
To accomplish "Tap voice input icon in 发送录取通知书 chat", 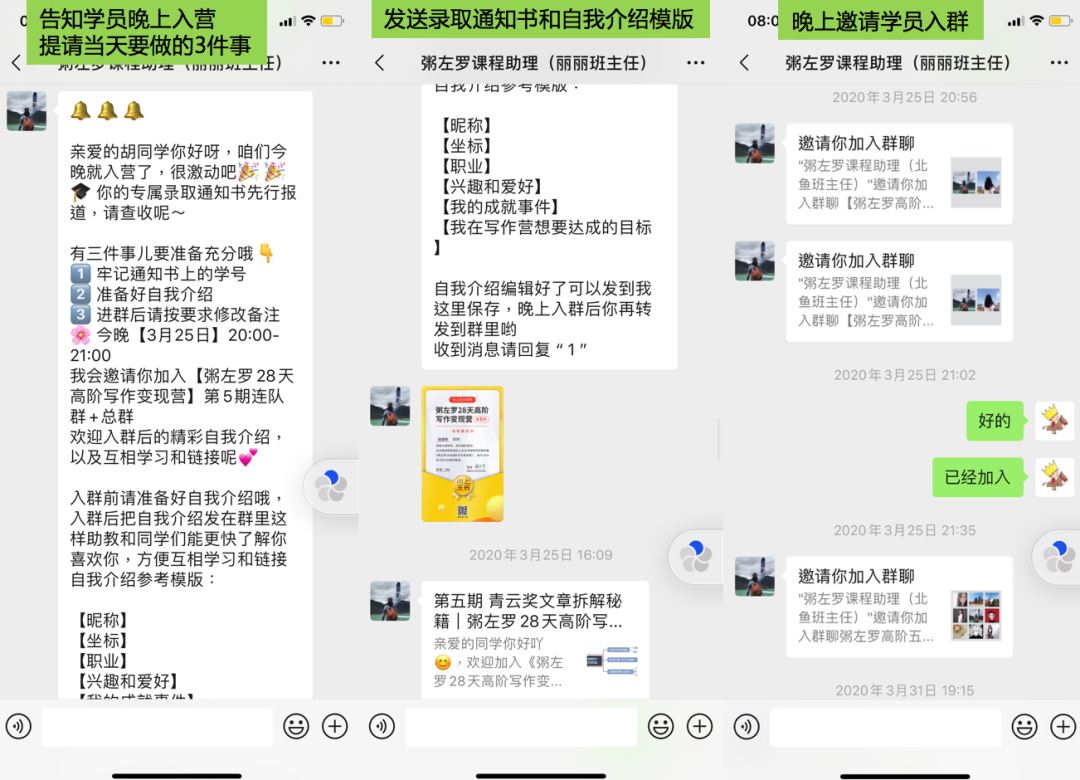I will point(383,726).
